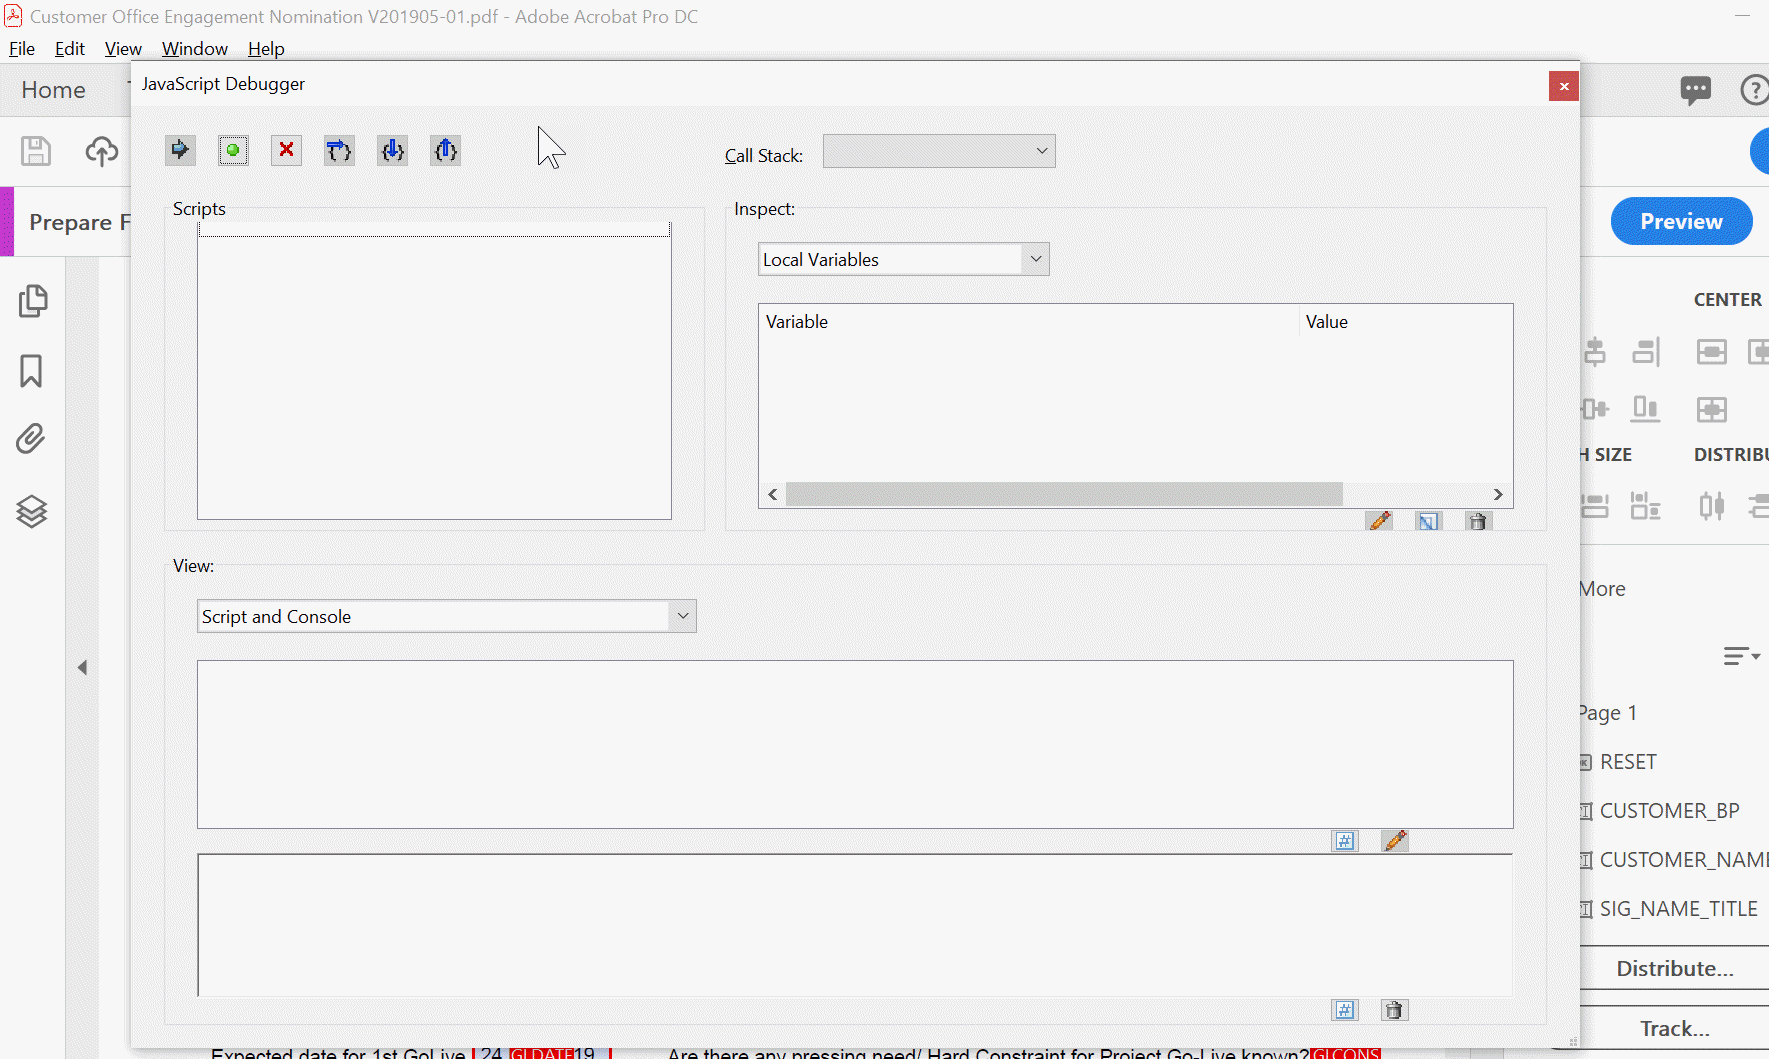Image resolution: width=1769 pixels, height=1059 pixels.
Task: Click the Value column header
Action: coord(1406,322)
